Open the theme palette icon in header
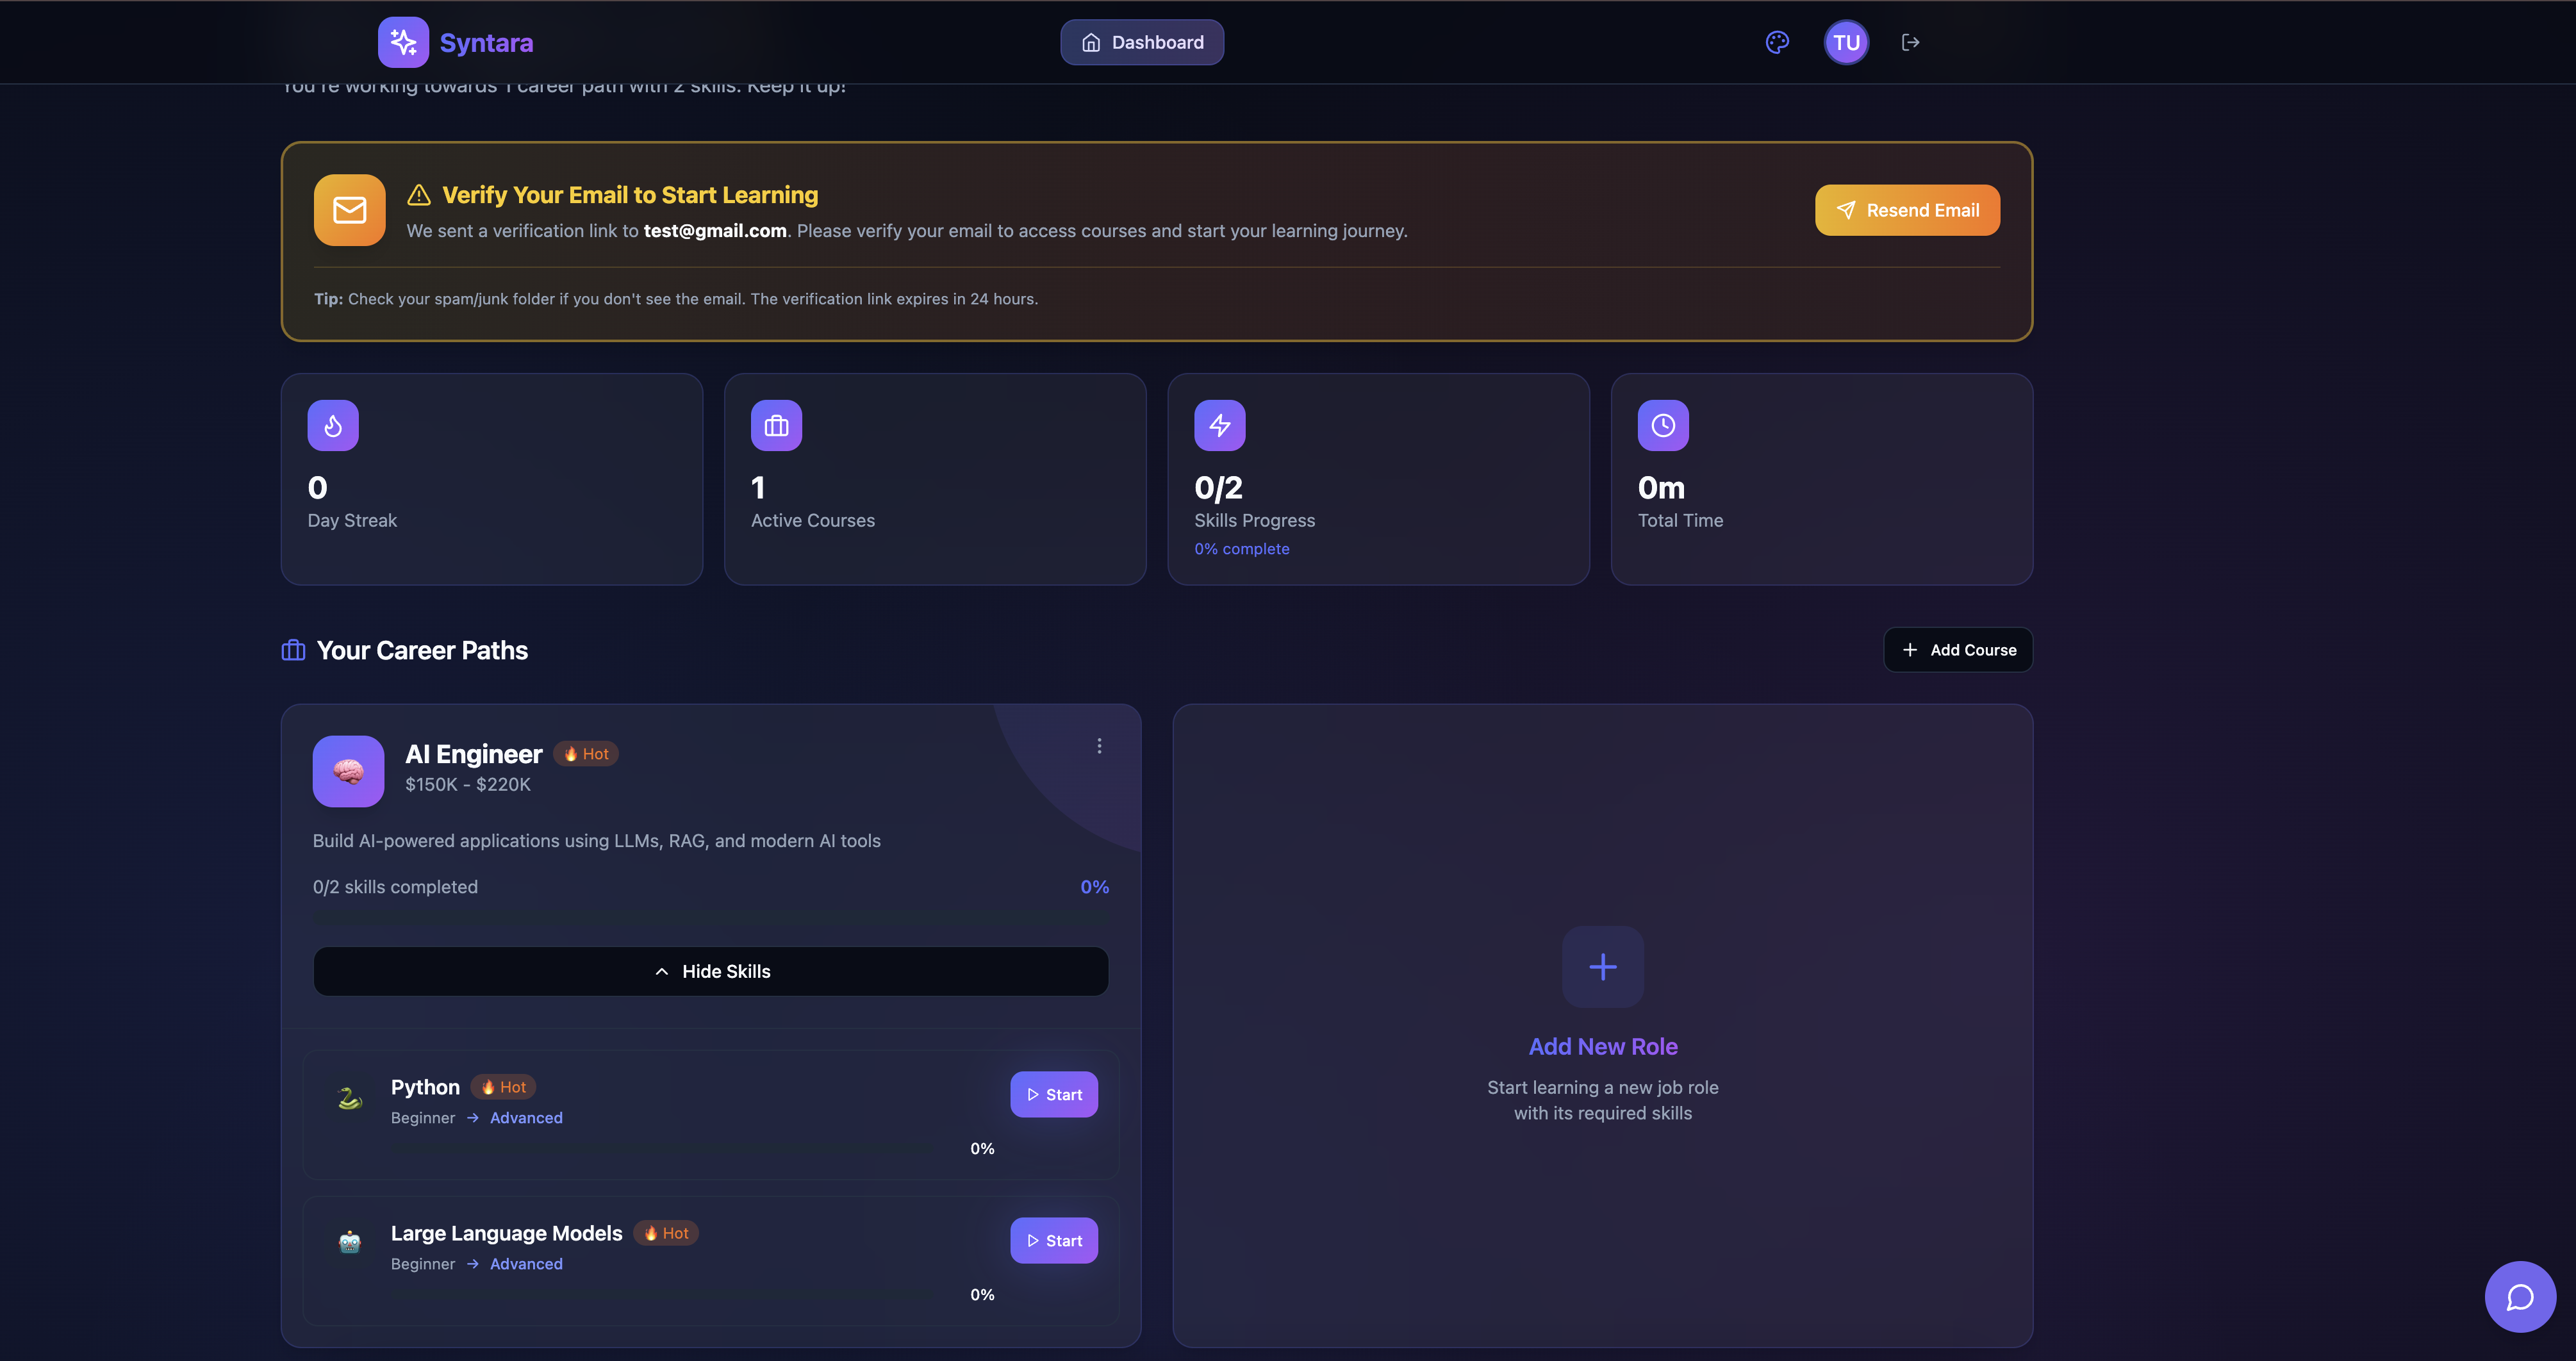The width and height of the screenshot is (2576, 1361). [1777, 42]
